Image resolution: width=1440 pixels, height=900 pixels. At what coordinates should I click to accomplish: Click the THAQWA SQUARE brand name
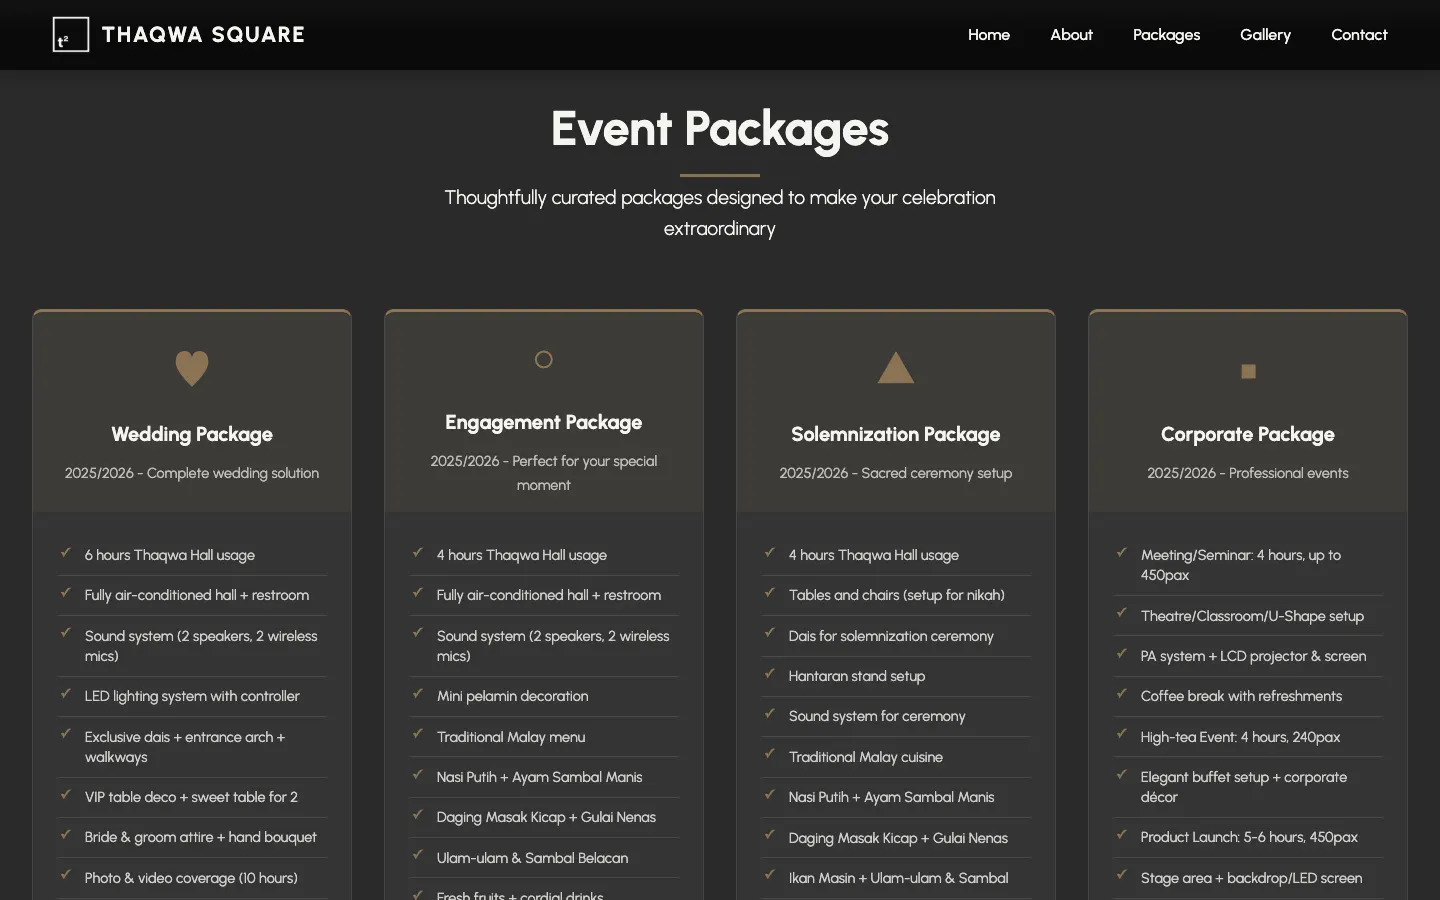[x=203, y=35]
